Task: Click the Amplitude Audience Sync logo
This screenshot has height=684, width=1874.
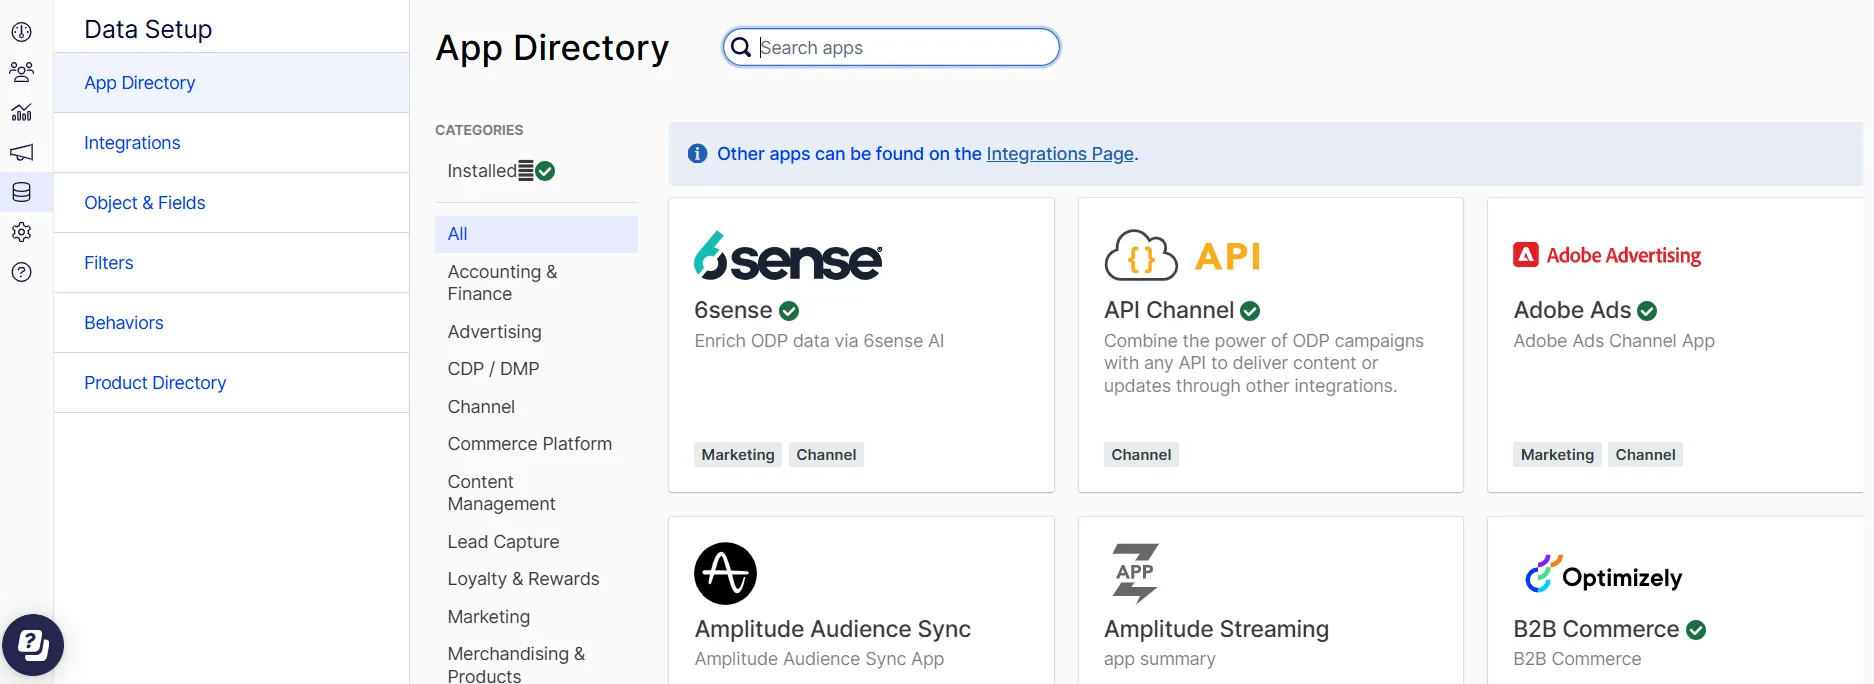Action: tap(725, 573)
